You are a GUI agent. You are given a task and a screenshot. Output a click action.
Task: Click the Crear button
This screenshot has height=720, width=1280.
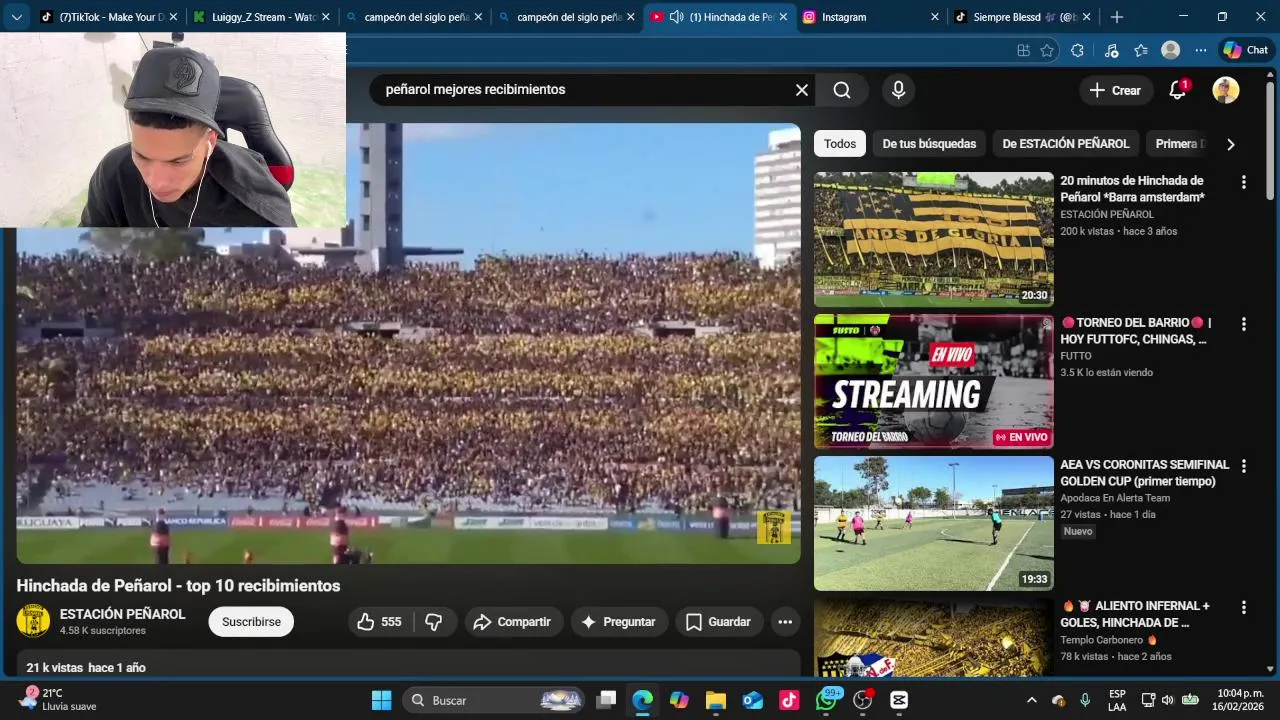(1115, 90)
